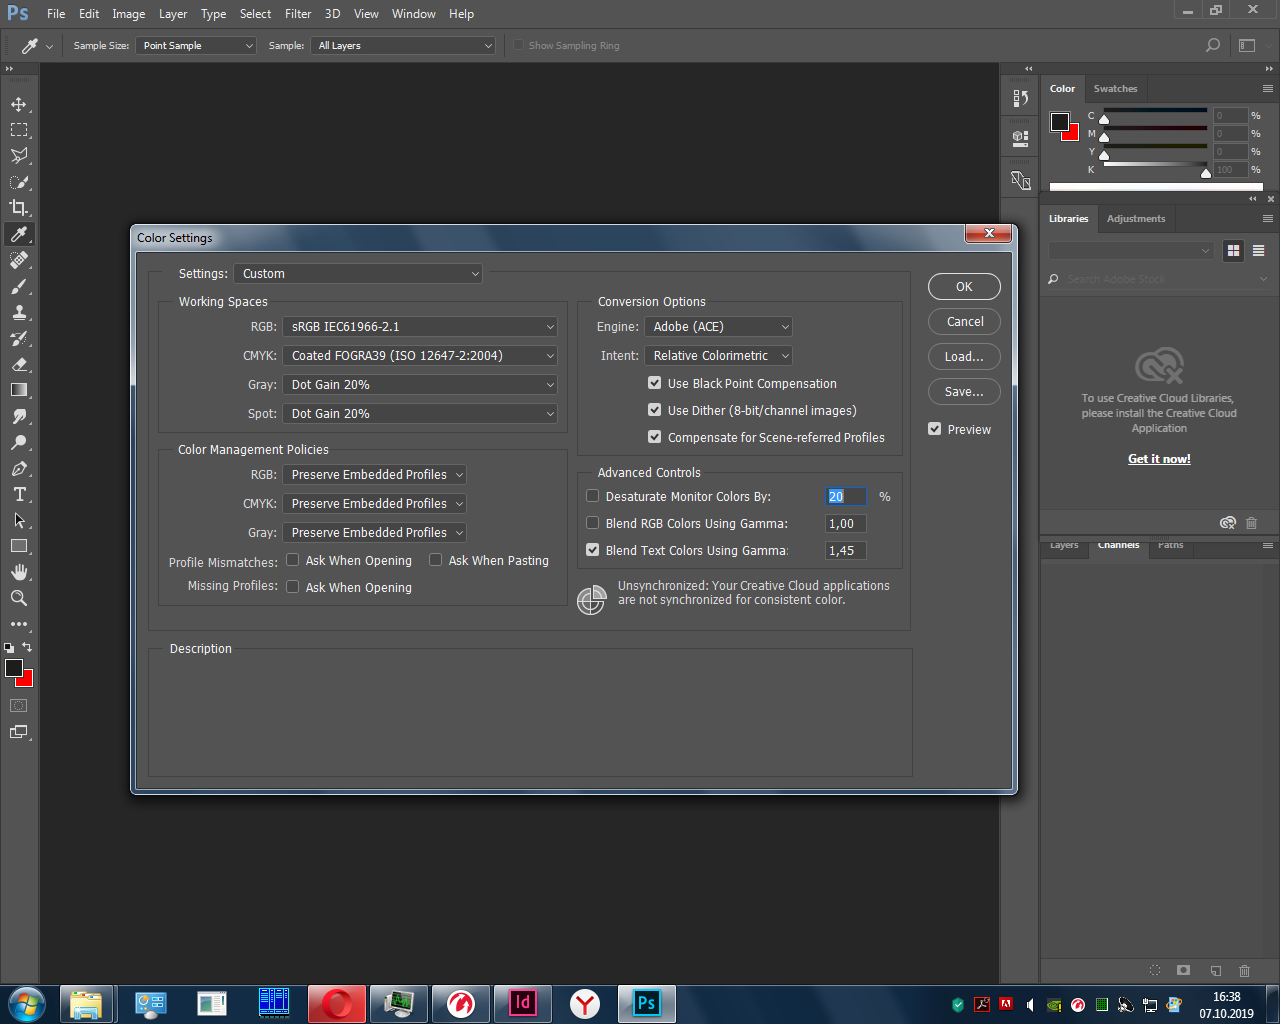Open InDesign from the taskbar
The image size is (1280, 1024).
point(523,1003)
